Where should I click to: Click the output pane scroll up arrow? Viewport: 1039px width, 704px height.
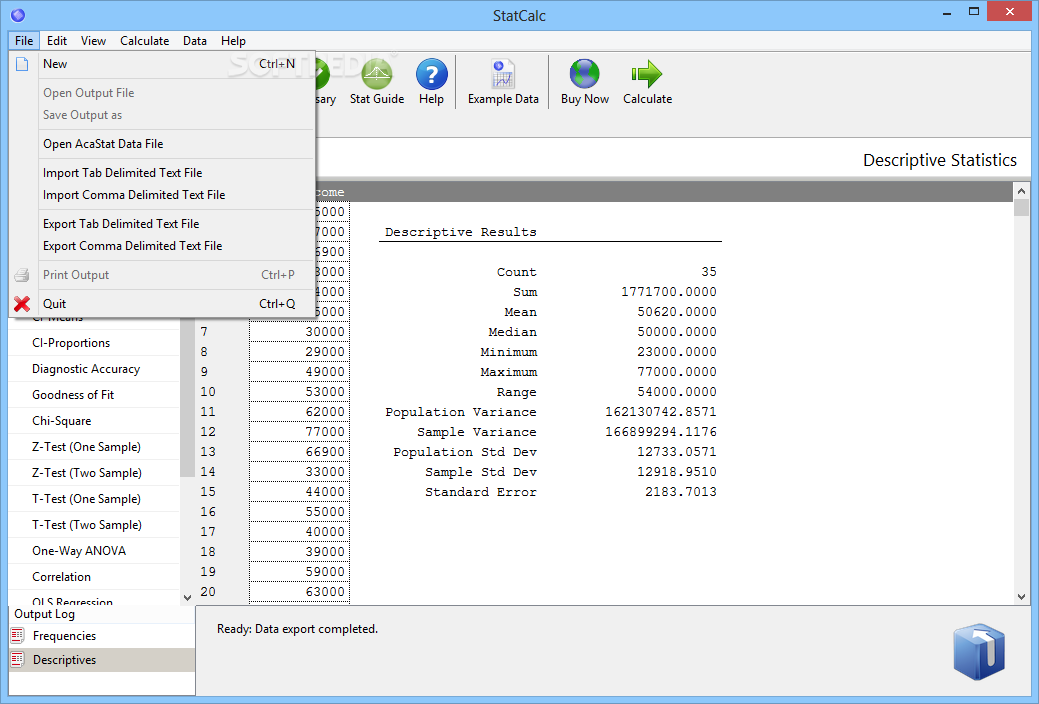click(x=1021, y=191)
